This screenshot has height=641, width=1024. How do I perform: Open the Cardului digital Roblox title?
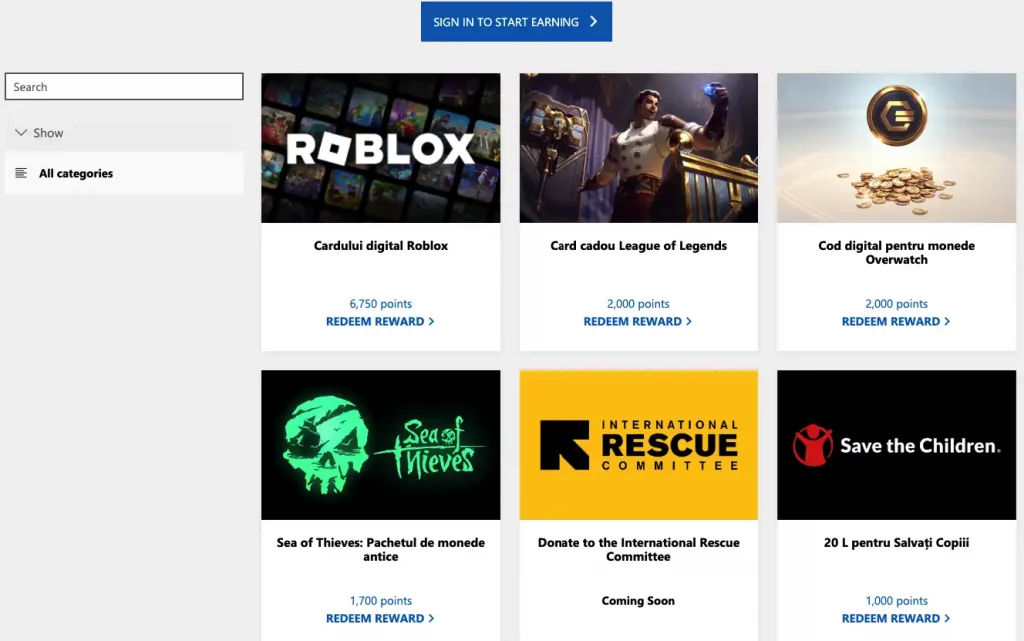tap(380, 246)
